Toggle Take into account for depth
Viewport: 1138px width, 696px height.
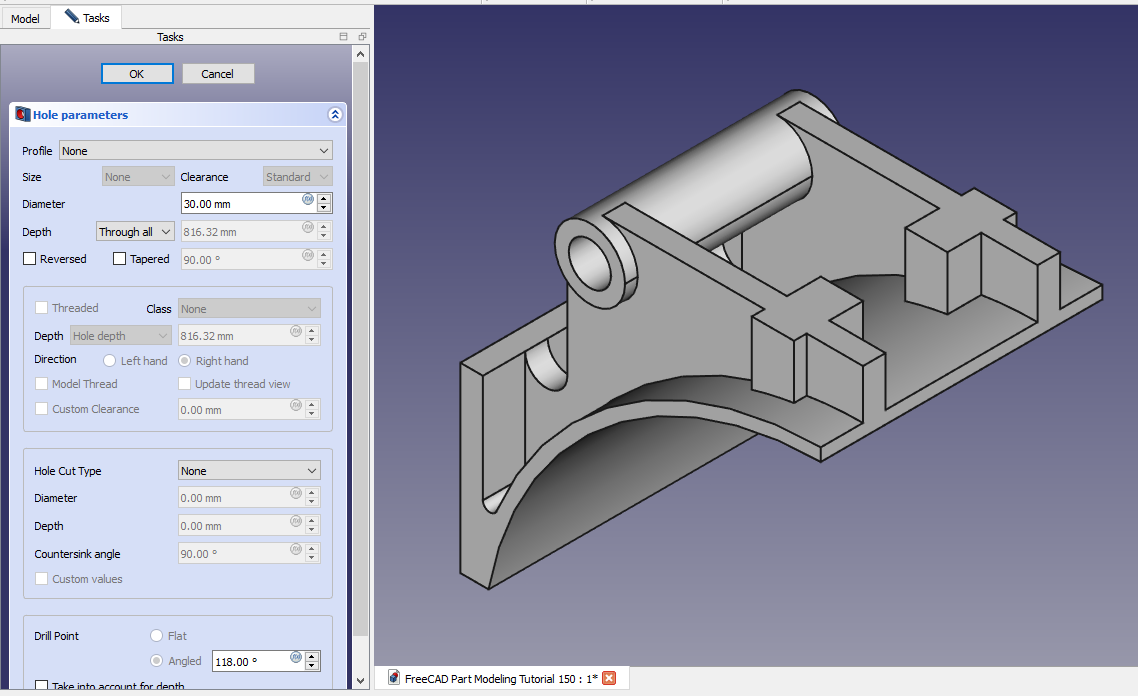coord(42,686)
